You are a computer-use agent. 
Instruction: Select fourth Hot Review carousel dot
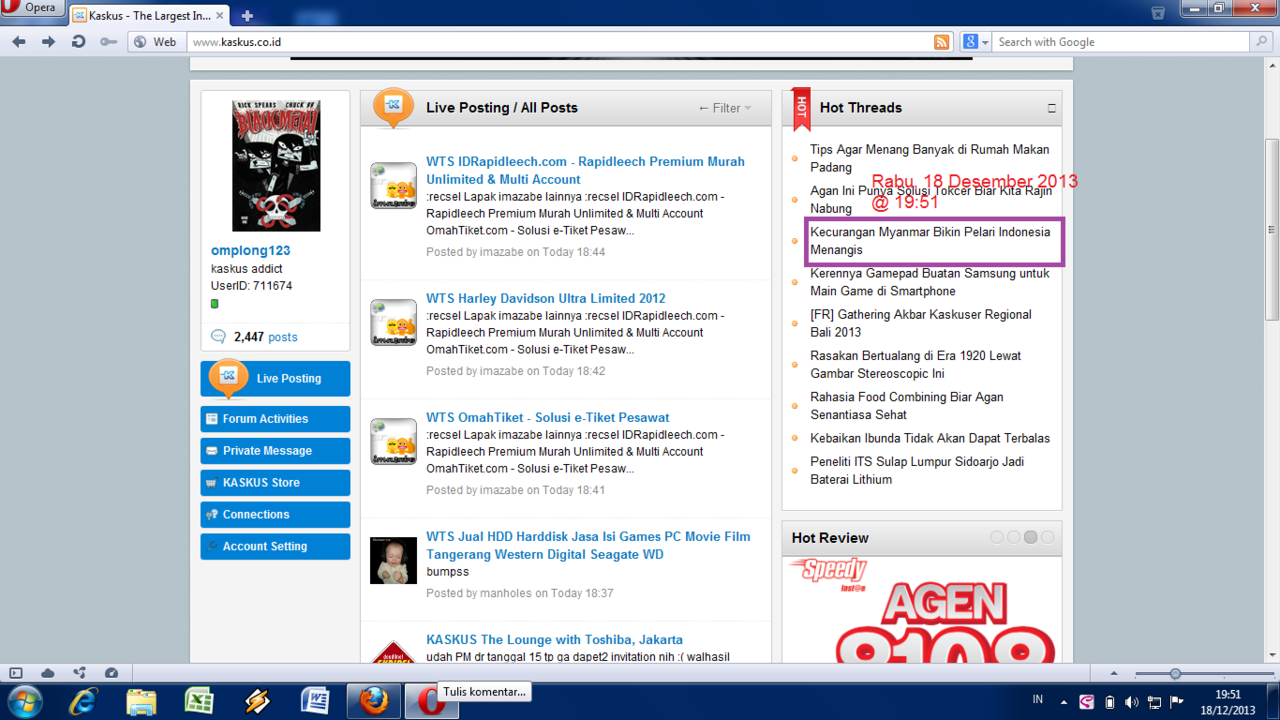pos(1048,537)
